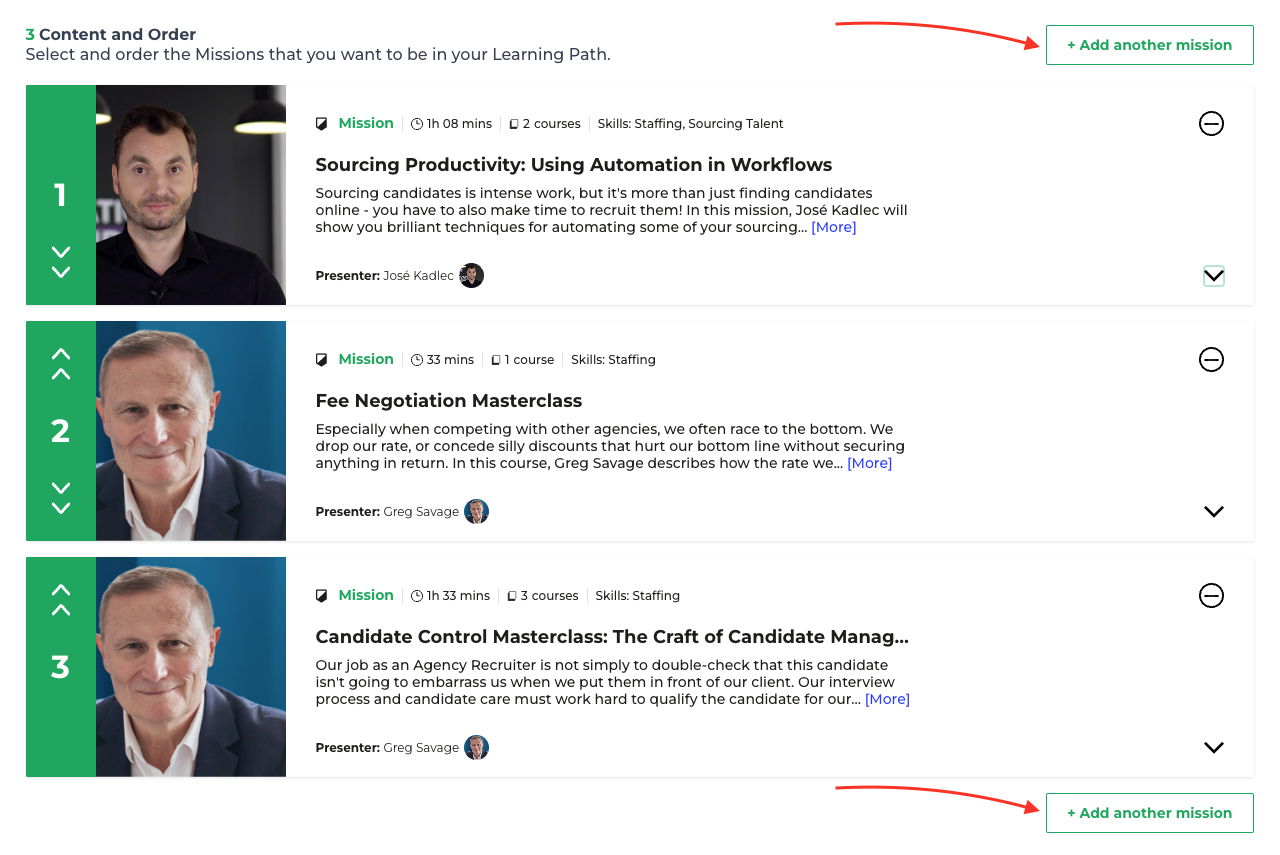Click Greg Savage avatar in Fee Negotiation card

coord(477,512)
